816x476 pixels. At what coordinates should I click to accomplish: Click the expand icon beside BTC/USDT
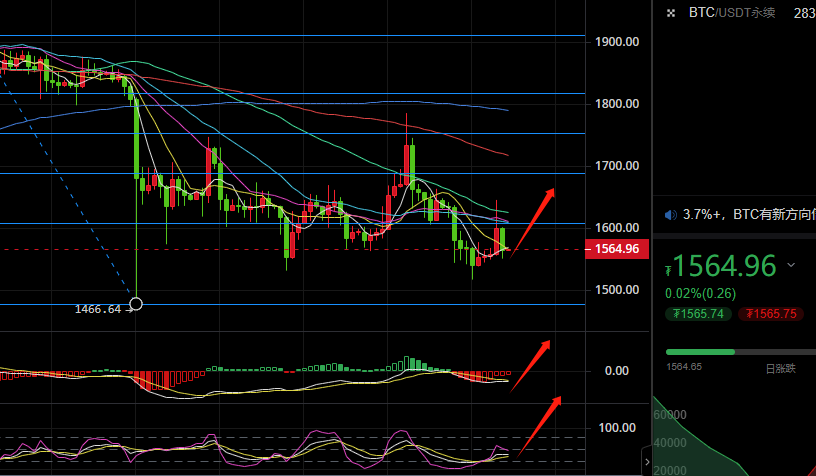670,13
